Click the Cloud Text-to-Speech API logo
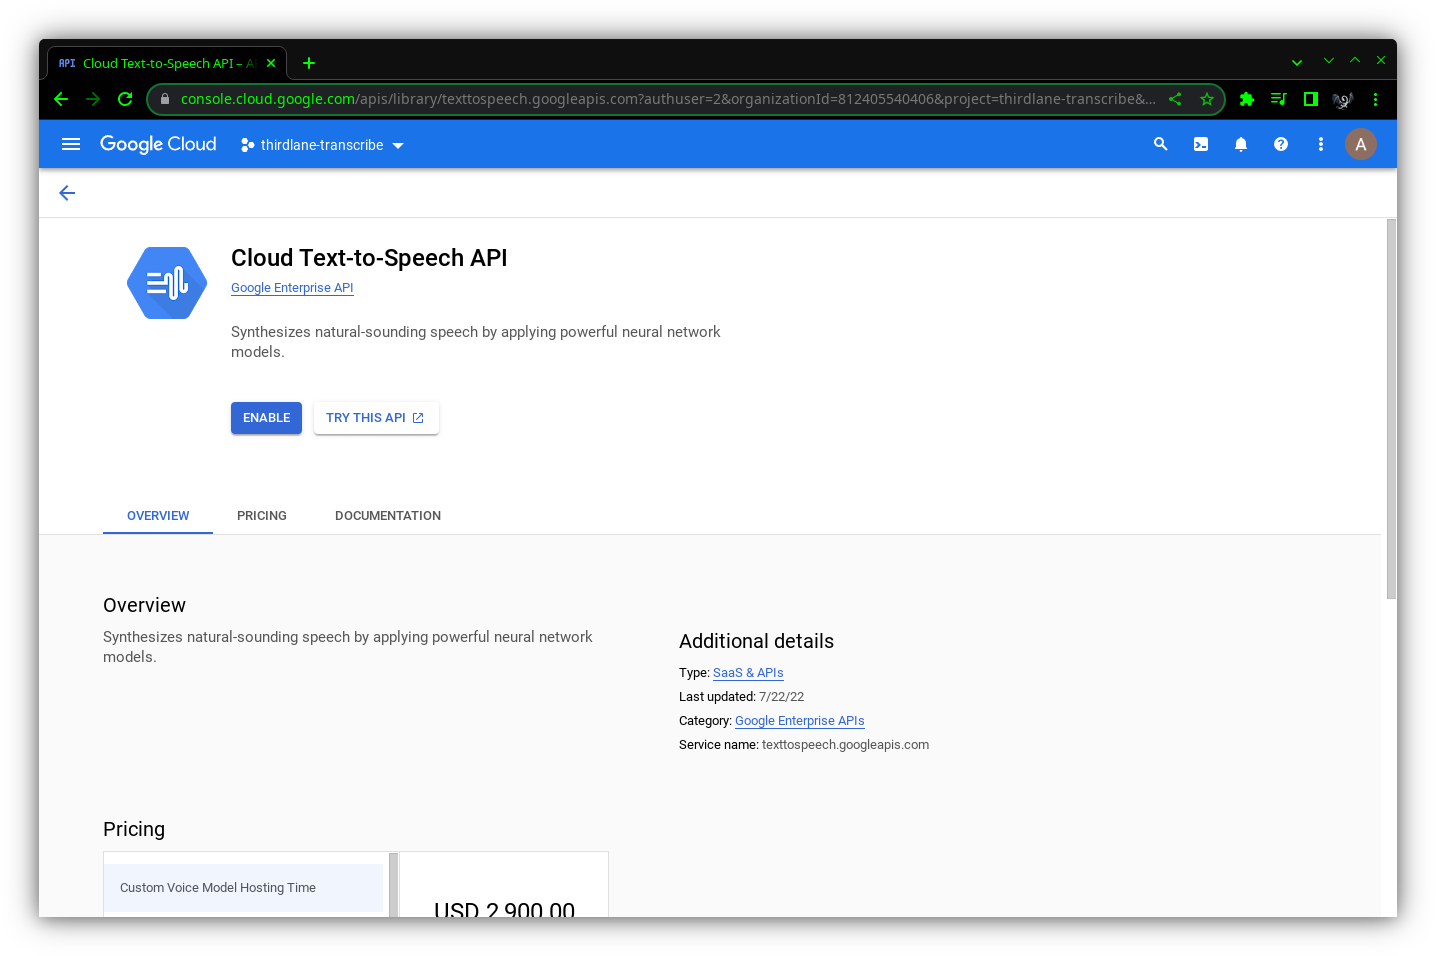Image resolution: width=1436 pixels, height=956 pixels. pos(167,283)
